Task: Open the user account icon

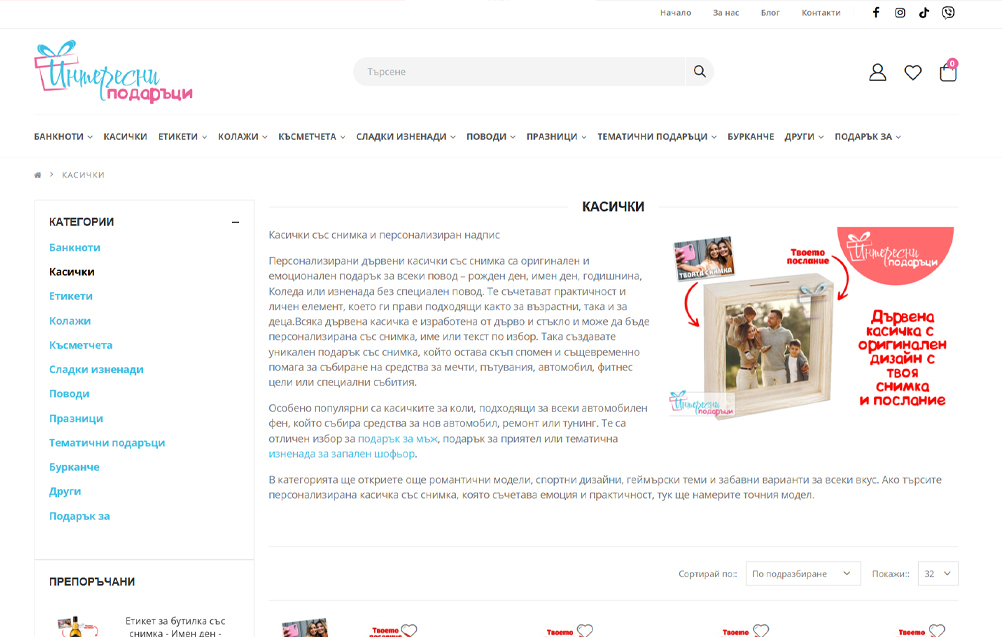Action: coord(877,72)
